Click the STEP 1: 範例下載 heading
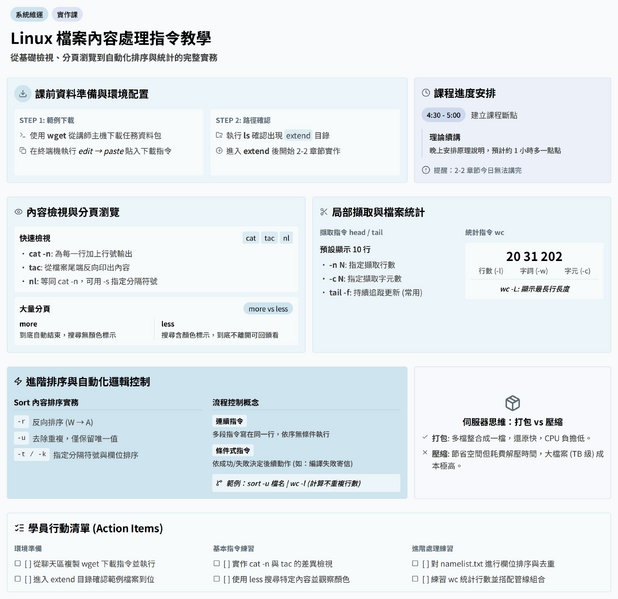Viewport: 618px width, 599px height. [47, 120]
